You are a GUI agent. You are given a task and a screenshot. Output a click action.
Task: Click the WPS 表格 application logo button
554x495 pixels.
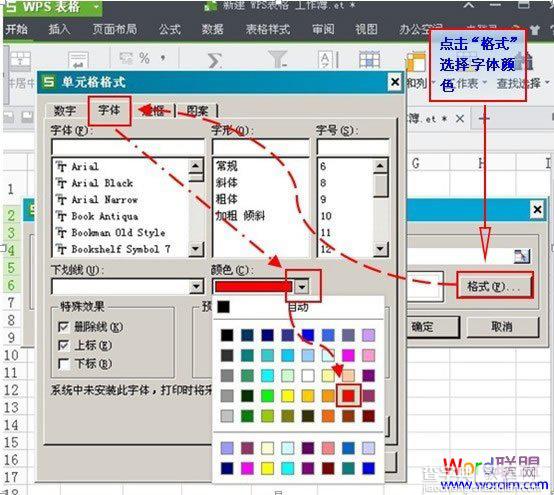click(x=53, y=7)
